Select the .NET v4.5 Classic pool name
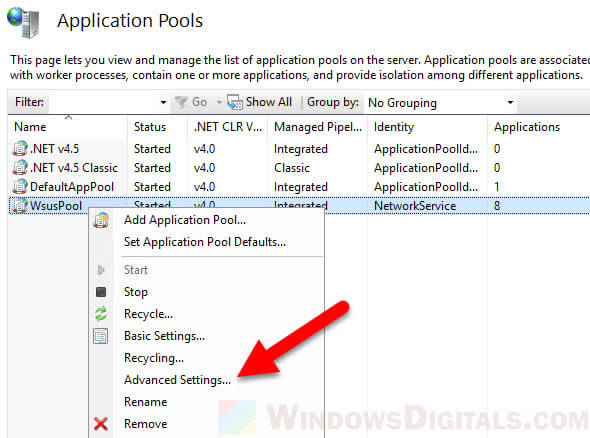 click(x=74, y=167)
